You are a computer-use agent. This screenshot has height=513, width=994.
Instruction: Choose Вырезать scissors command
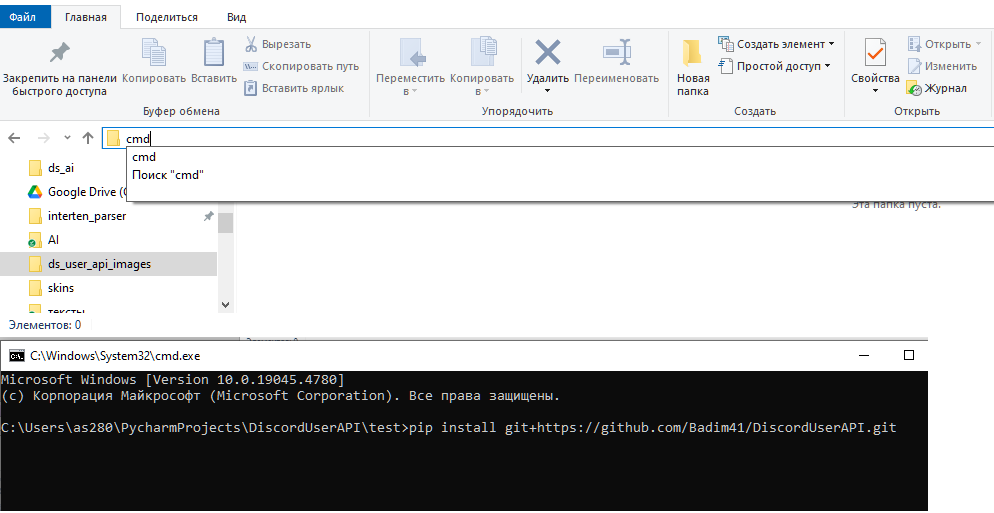(x=278, y=44)
